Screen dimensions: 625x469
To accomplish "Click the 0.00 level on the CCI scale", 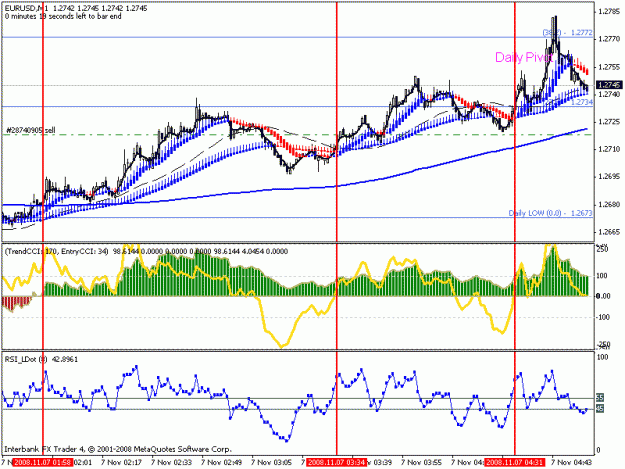I will pos(603,296).
